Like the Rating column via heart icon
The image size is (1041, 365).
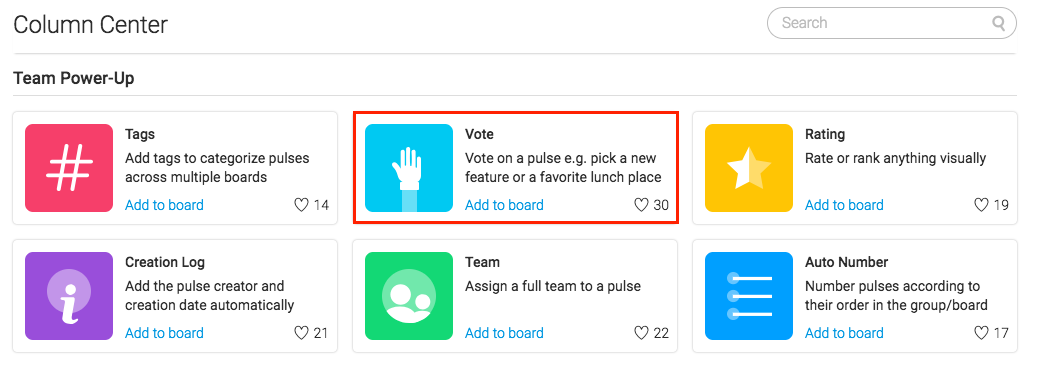981,205
